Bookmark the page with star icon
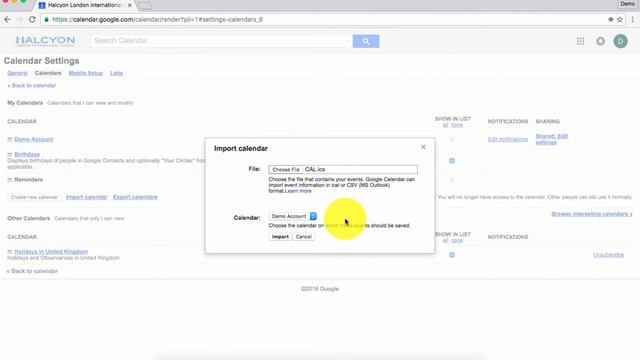 click(x=620, y=19)
